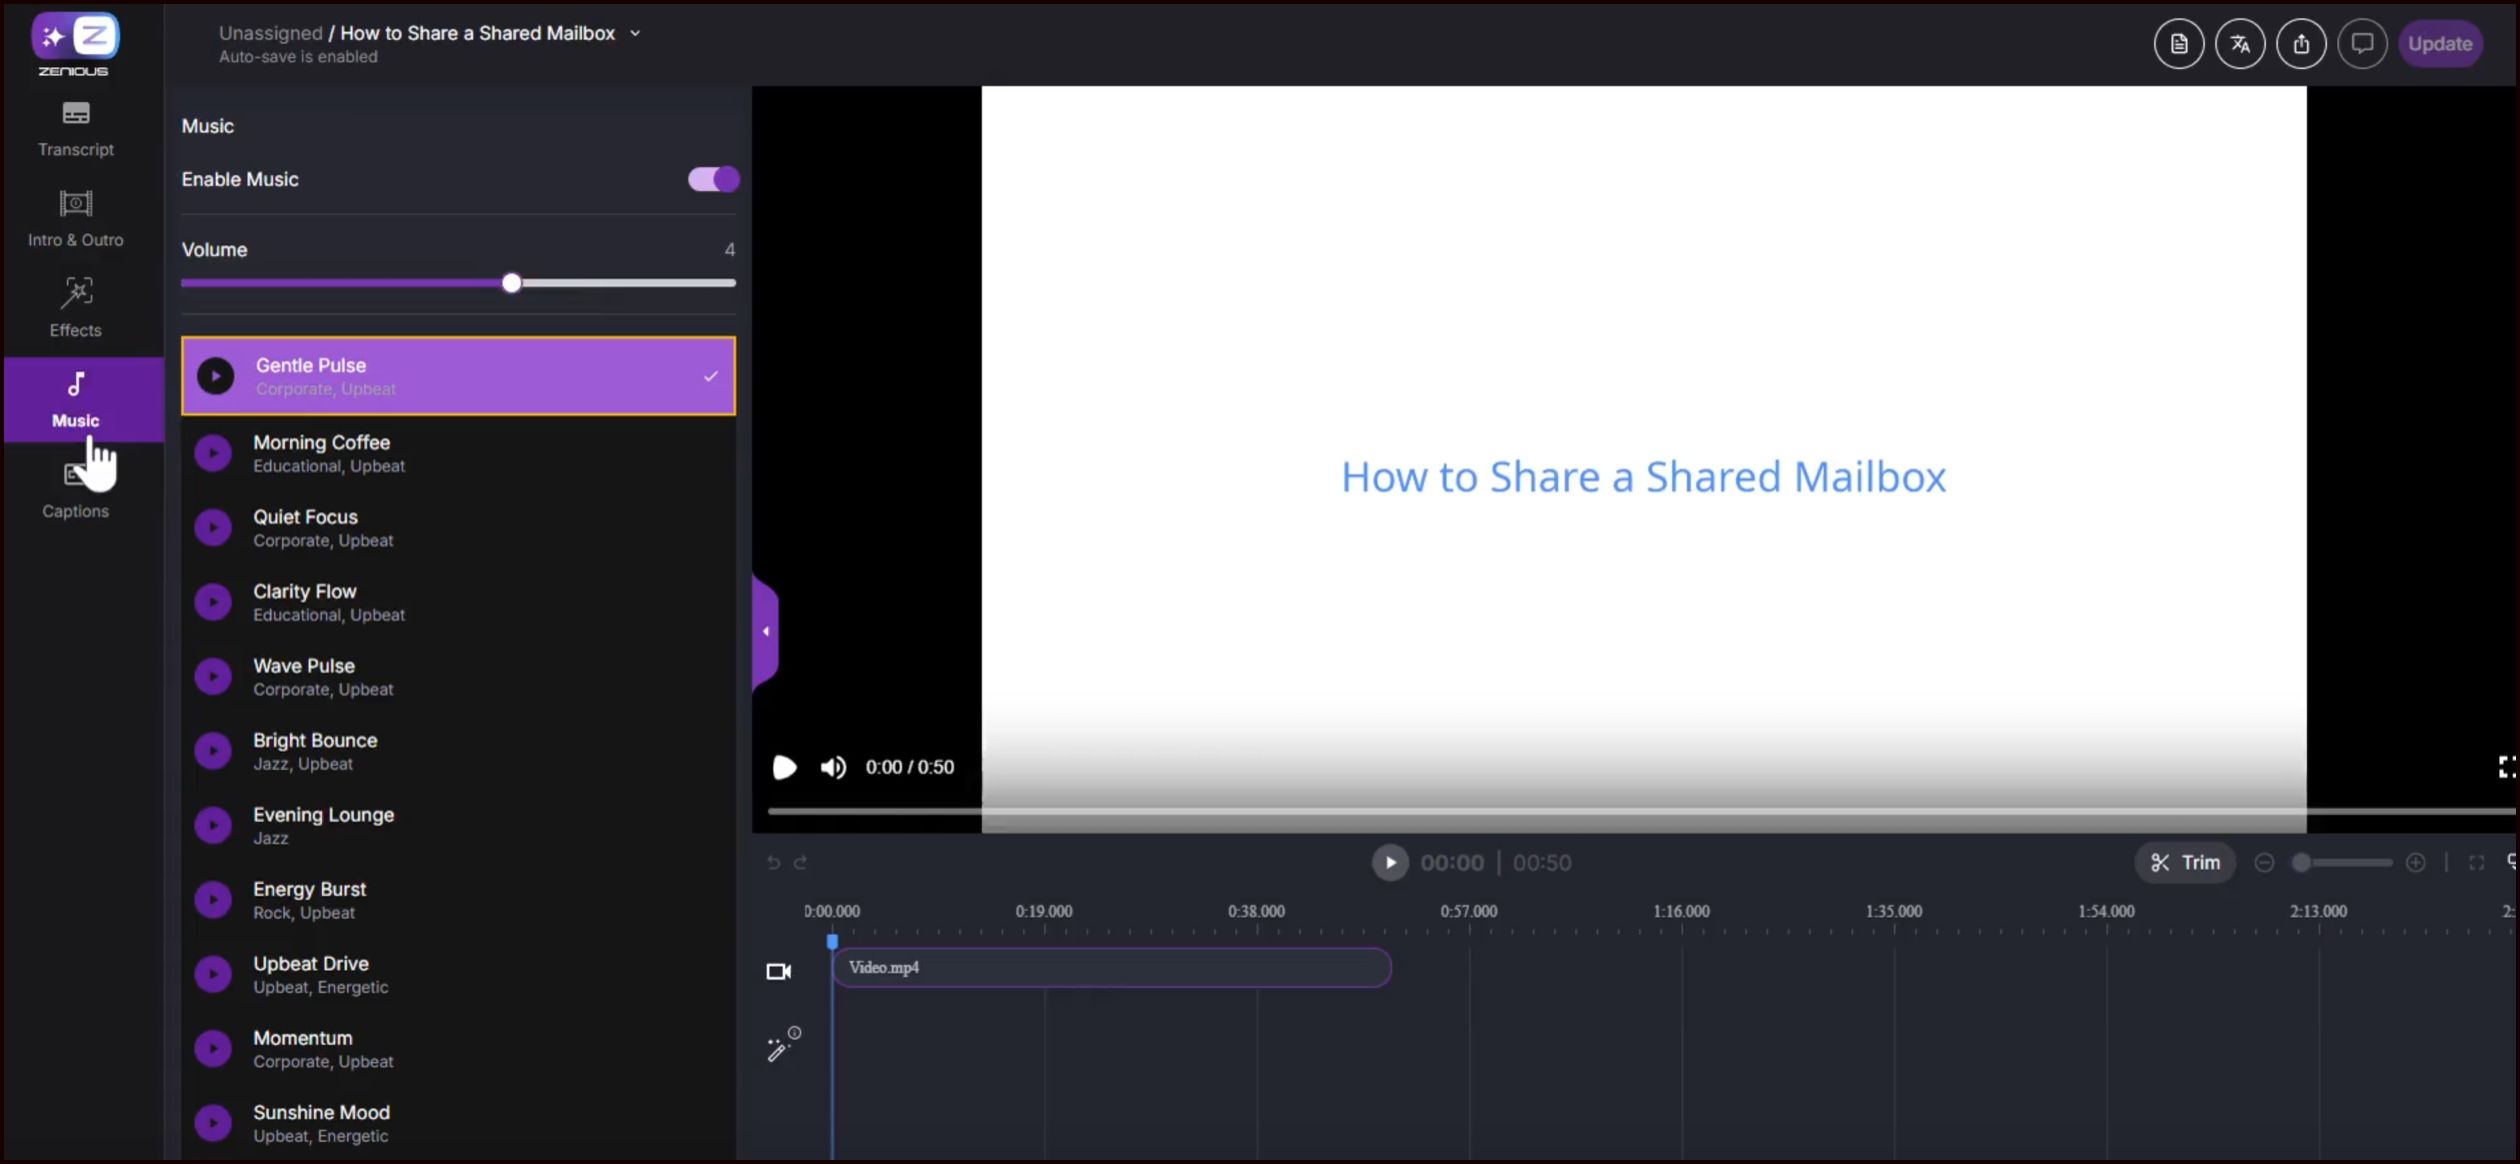Expand the project title dropdown chevron

coord(635,34)
